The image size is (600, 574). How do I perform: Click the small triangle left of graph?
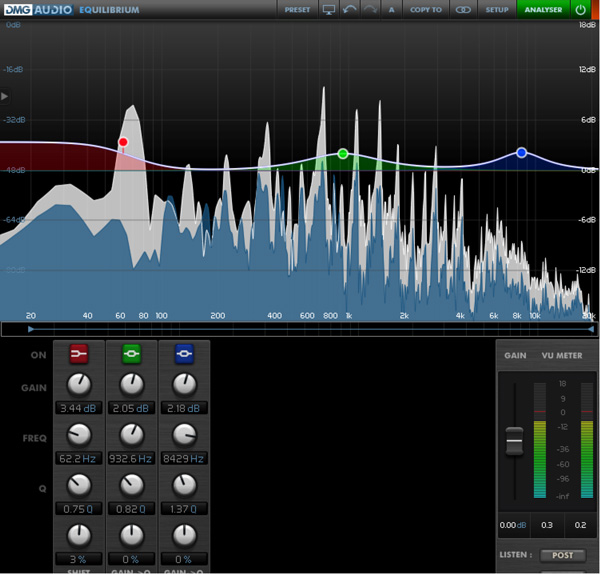click(5, 96)
